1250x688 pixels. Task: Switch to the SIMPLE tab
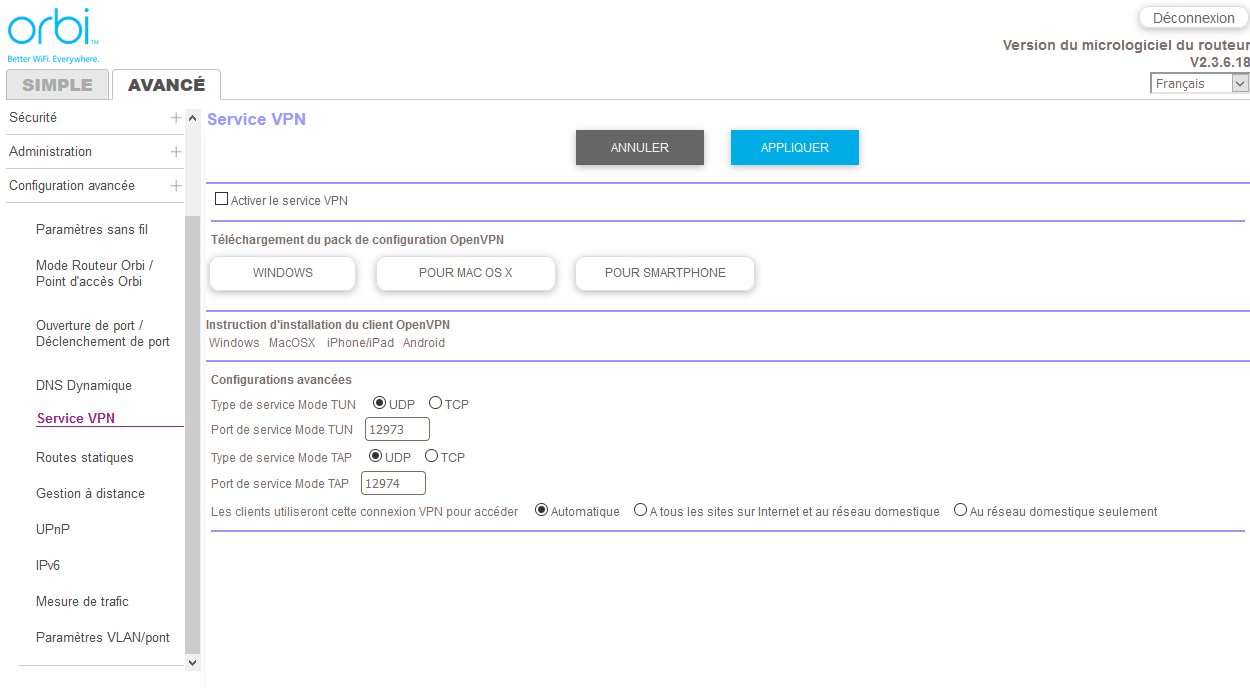click(57, 85)
